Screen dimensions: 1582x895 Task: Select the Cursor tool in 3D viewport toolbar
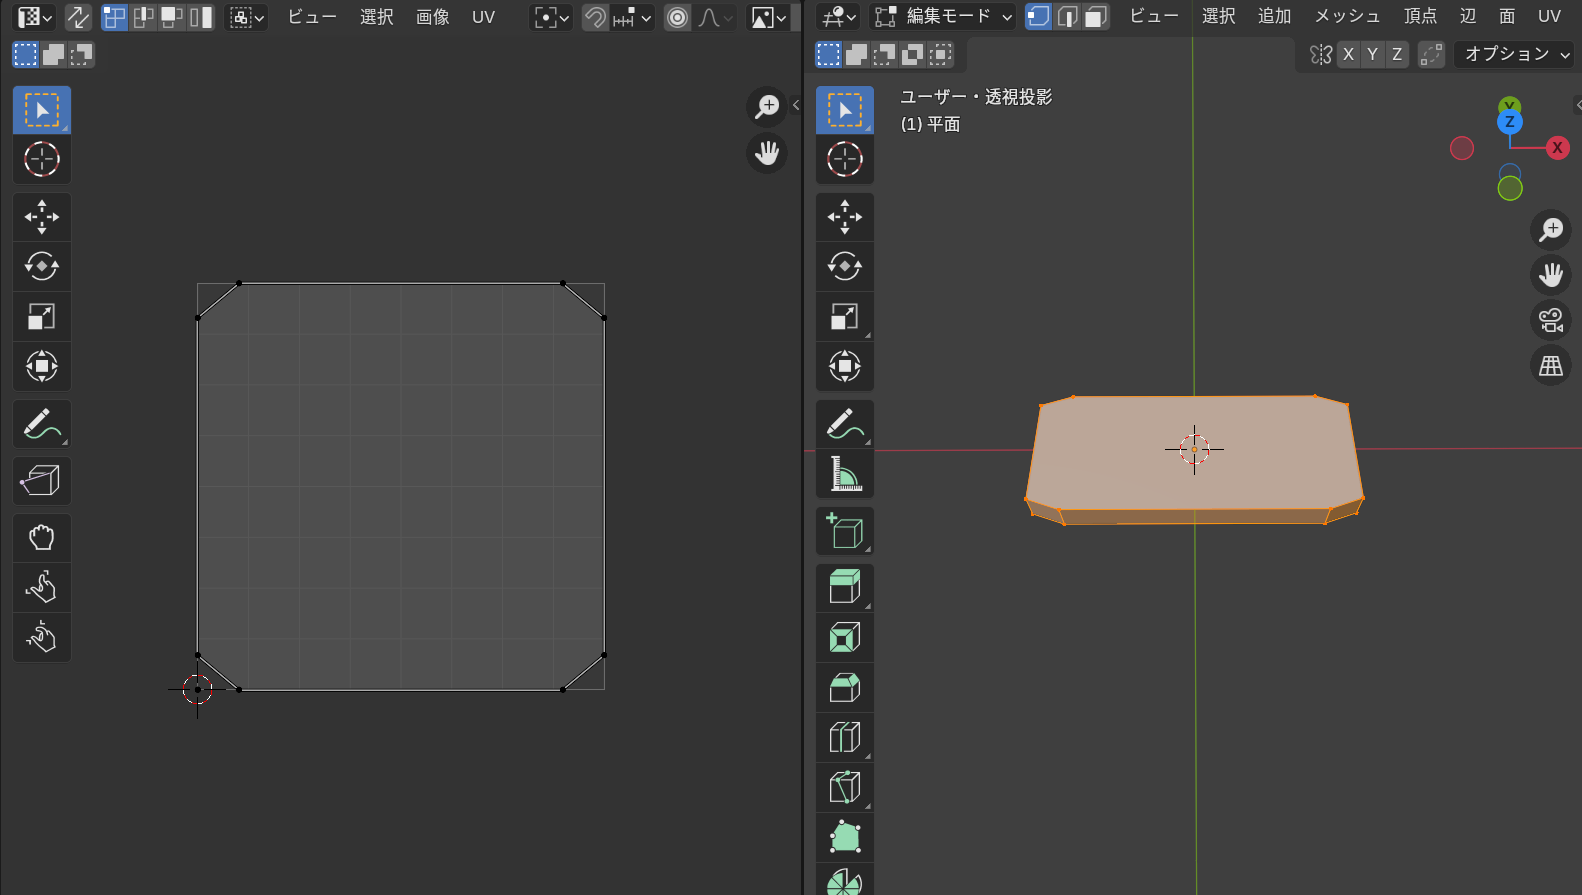tap(845, 159)
